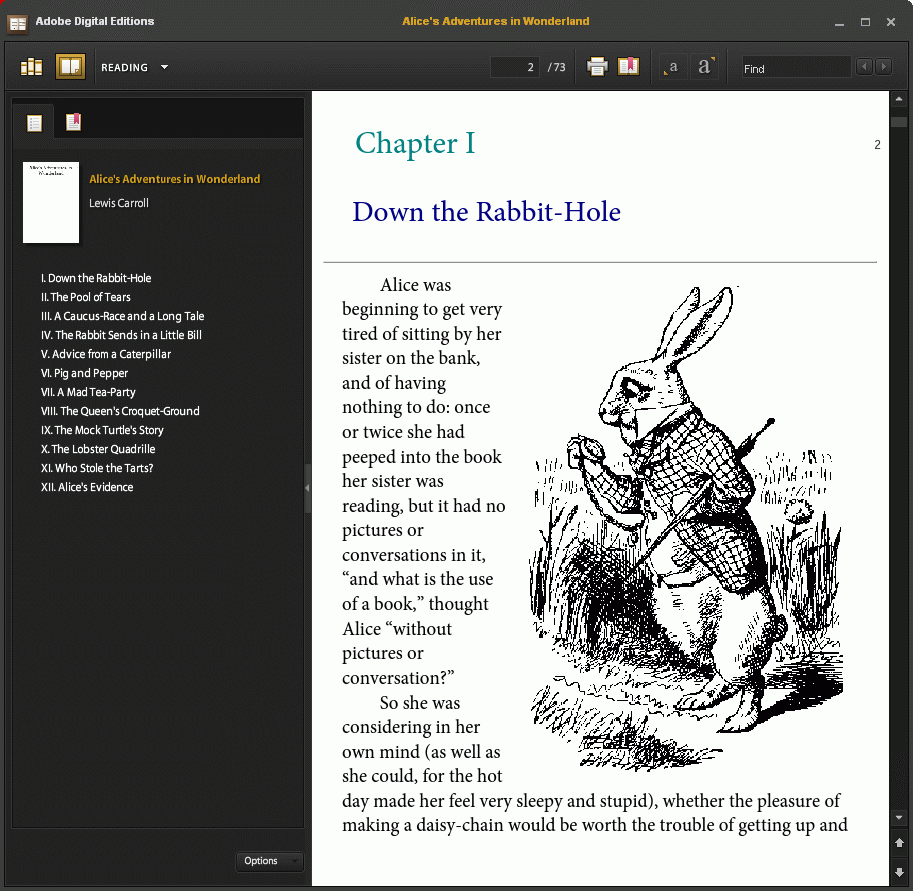
Task: Go to I. Down the Rabbit-Hole
Action: click(x=96, y=278)
